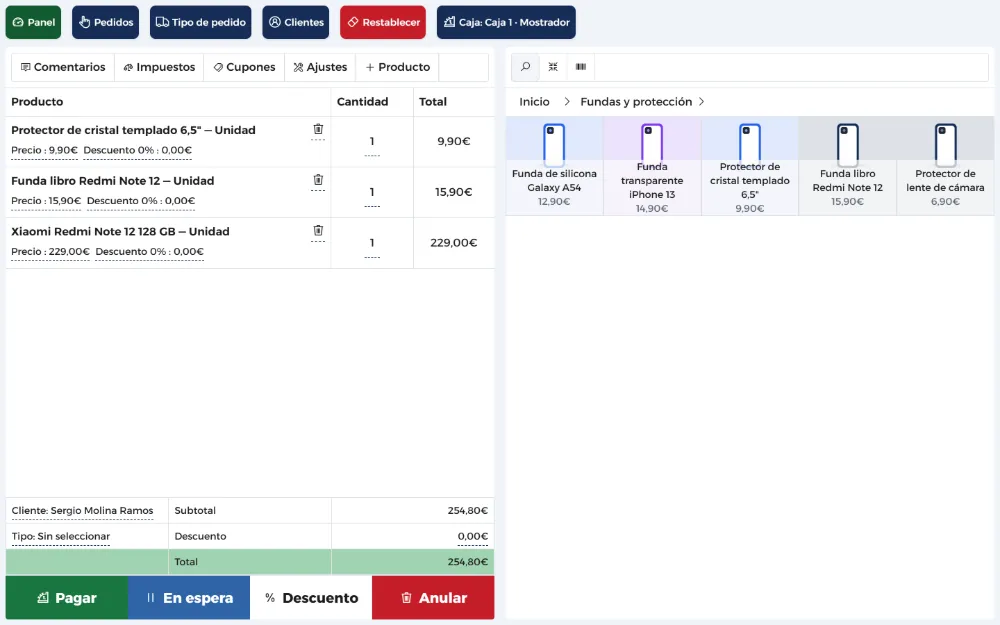Add Protector de lente de cámara
The height and width of the screenshot is (625, 1000).
(945, 166)
